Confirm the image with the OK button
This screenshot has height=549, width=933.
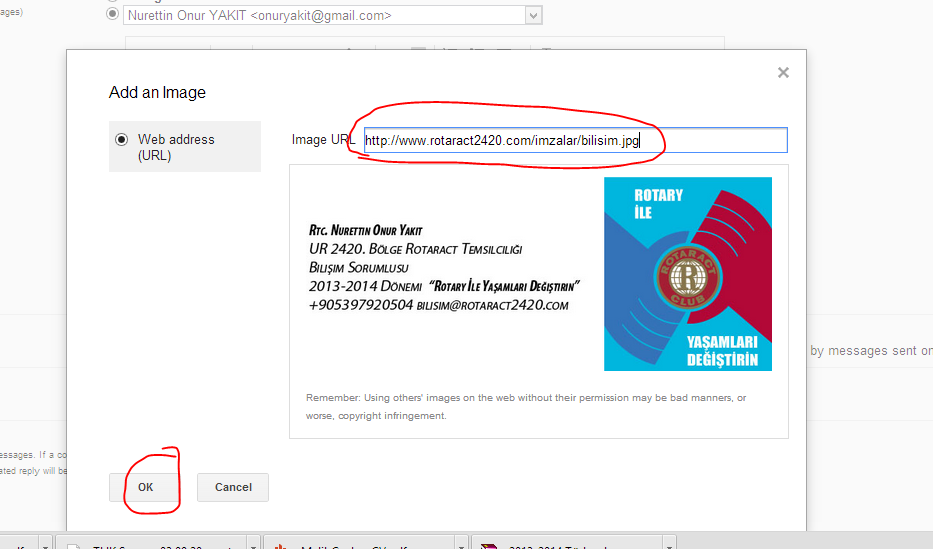[x=145, y=487]
